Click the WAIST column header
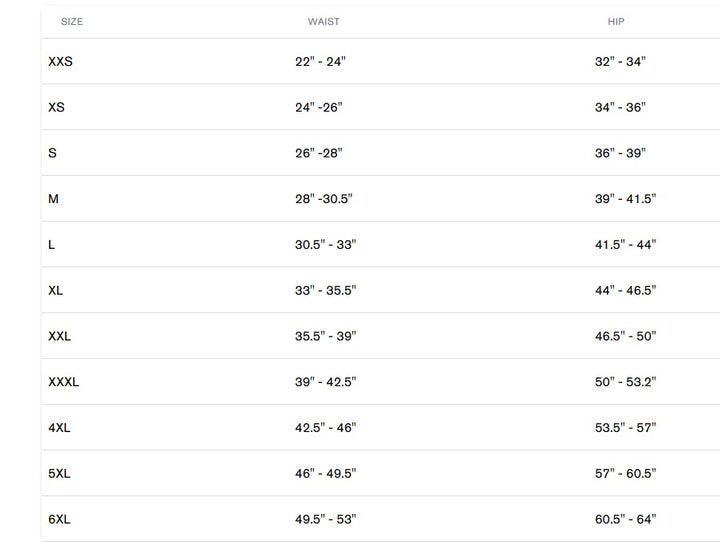 323,21
